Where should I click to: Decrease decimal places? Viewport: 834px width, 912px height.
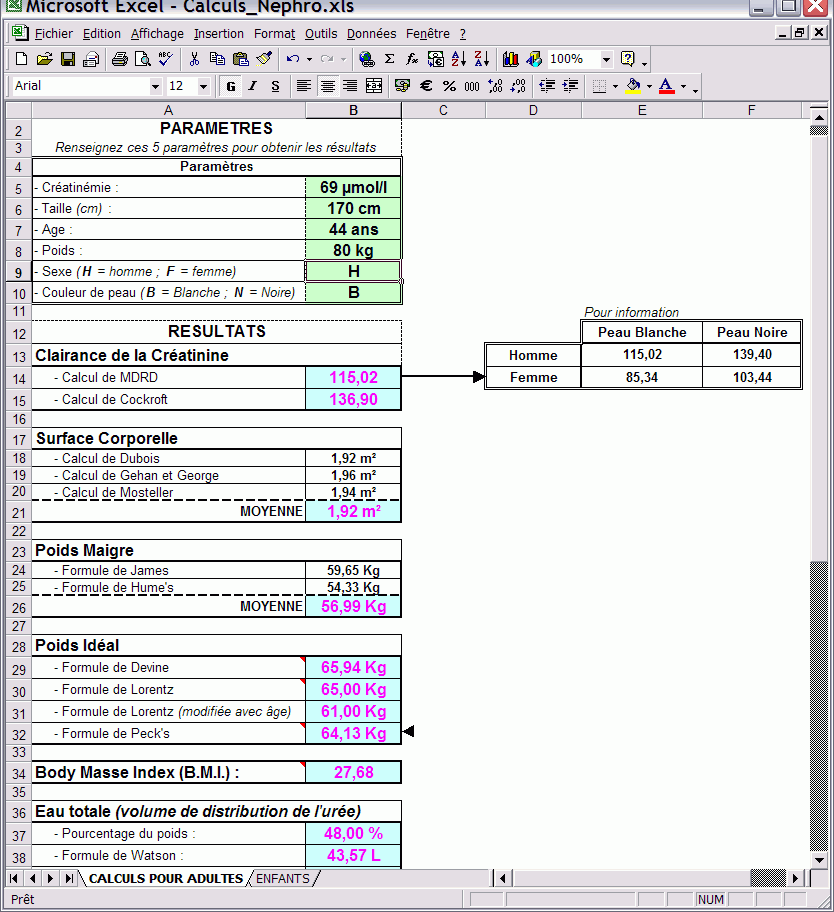(518, 86)
